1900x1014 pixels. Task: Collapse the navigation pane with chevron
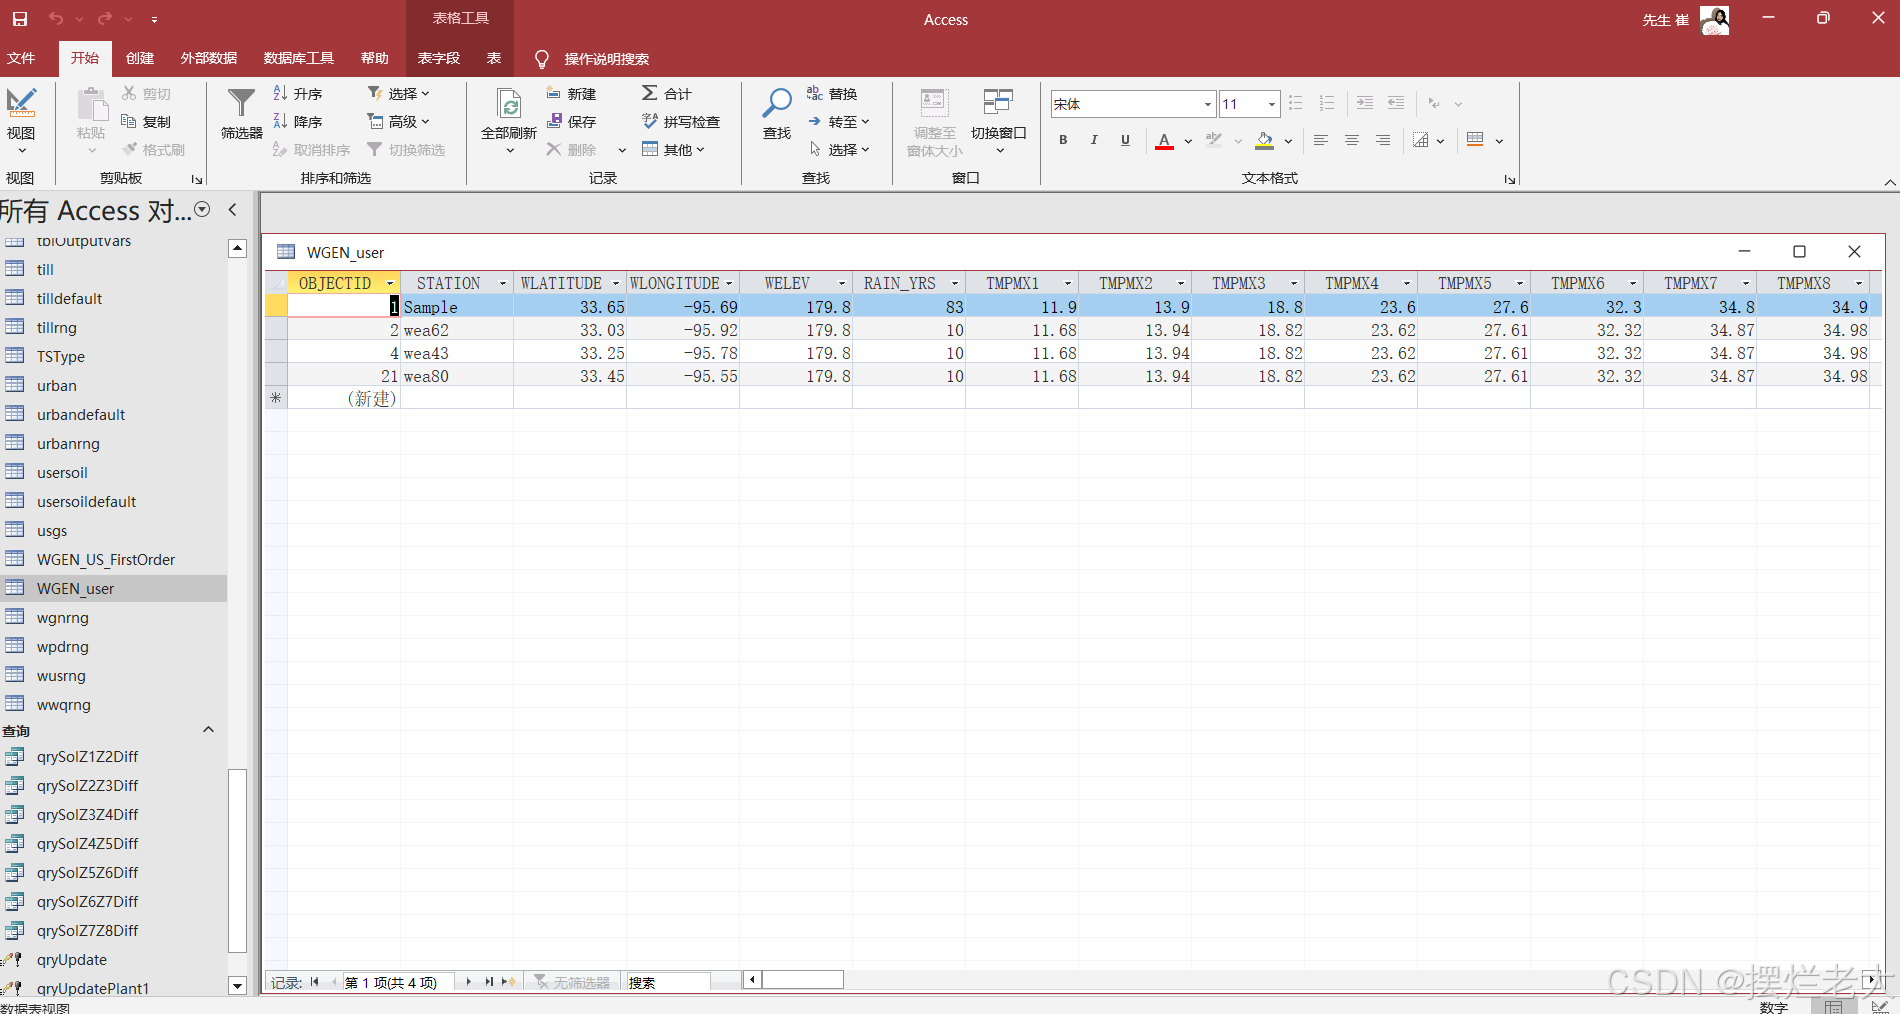[232, 210]
